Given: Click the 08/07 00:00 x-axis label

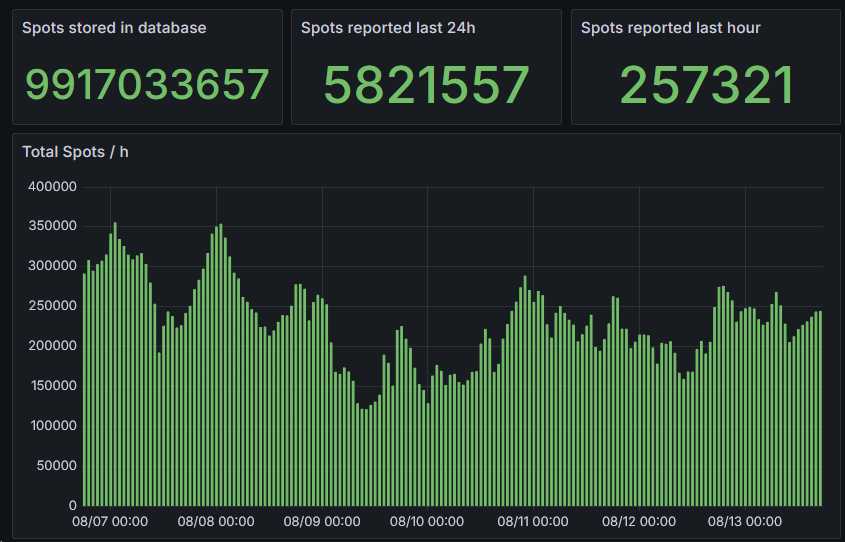Looking at the screenshot, I should click(110, 522).
